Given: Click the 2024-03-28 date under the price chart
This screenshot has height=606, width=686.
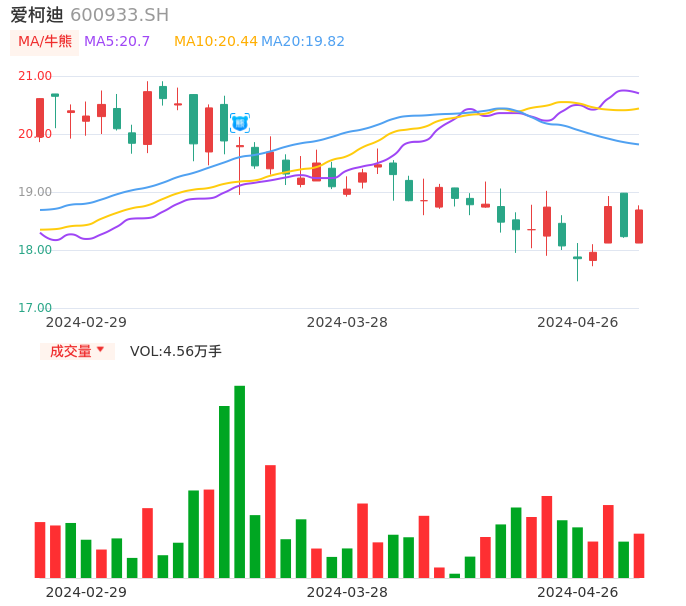Looking at the screenshot, I should coord(347,322).
